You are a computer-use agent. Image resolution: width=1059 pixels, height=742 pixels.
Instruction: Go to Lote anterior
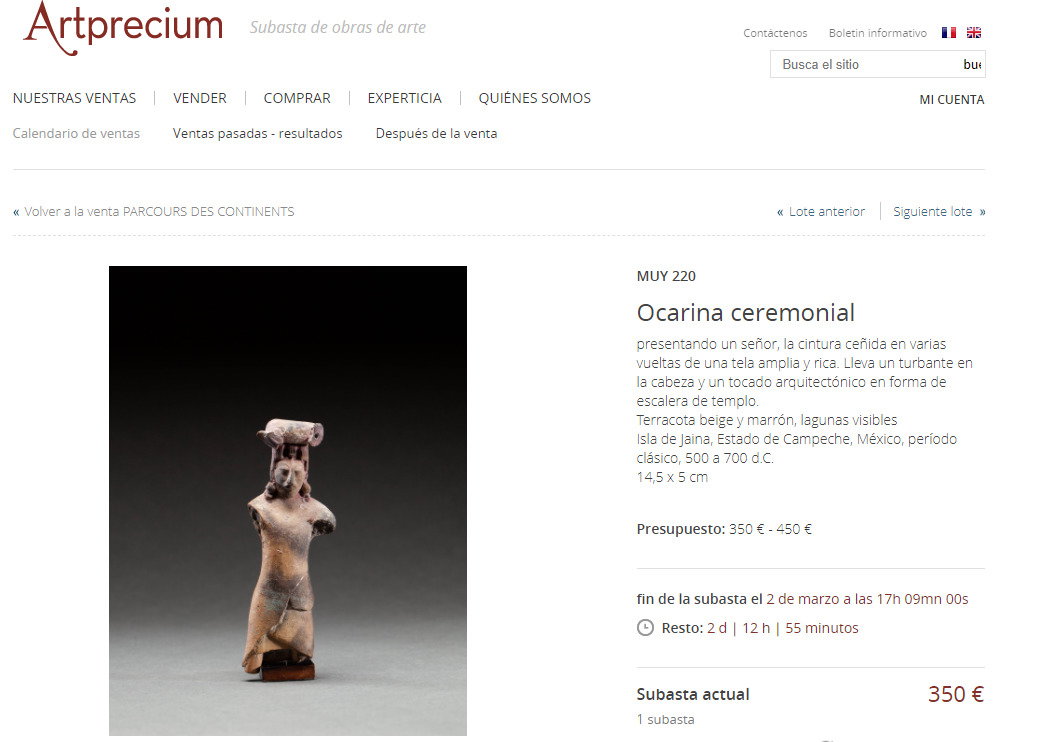click(x=821, y=212)
